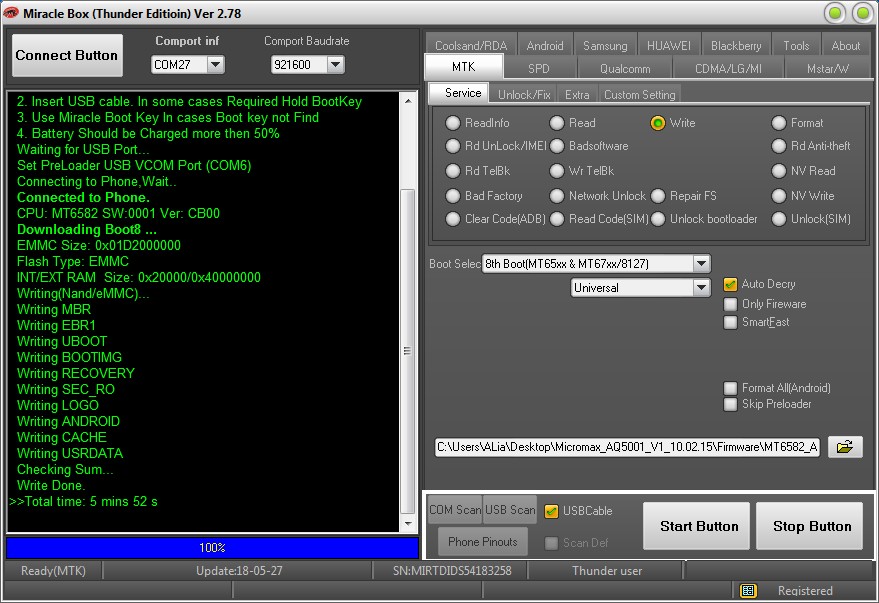The image size is (879, 603).
Task: Open the Unlock/Fix sub-tab
Action: click(x=524, y=94)
